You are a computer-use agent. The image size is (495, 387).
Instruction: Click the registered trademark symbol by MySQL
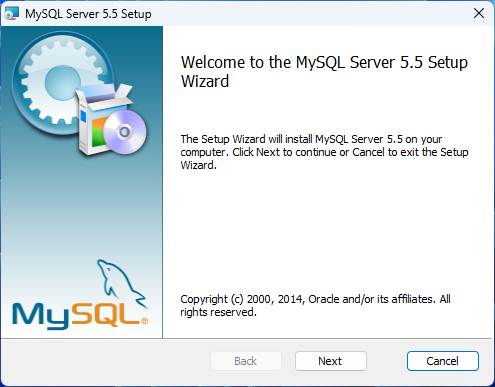144,321
